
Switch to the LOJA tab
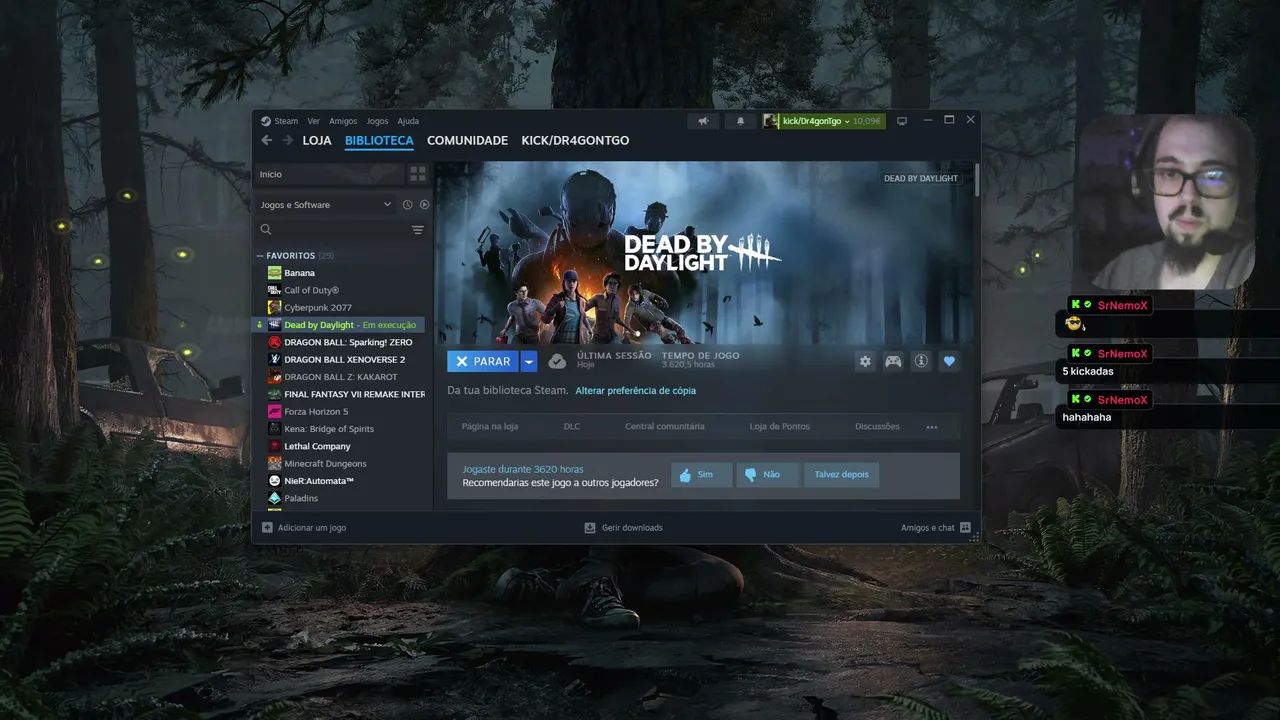pos(317,141)
